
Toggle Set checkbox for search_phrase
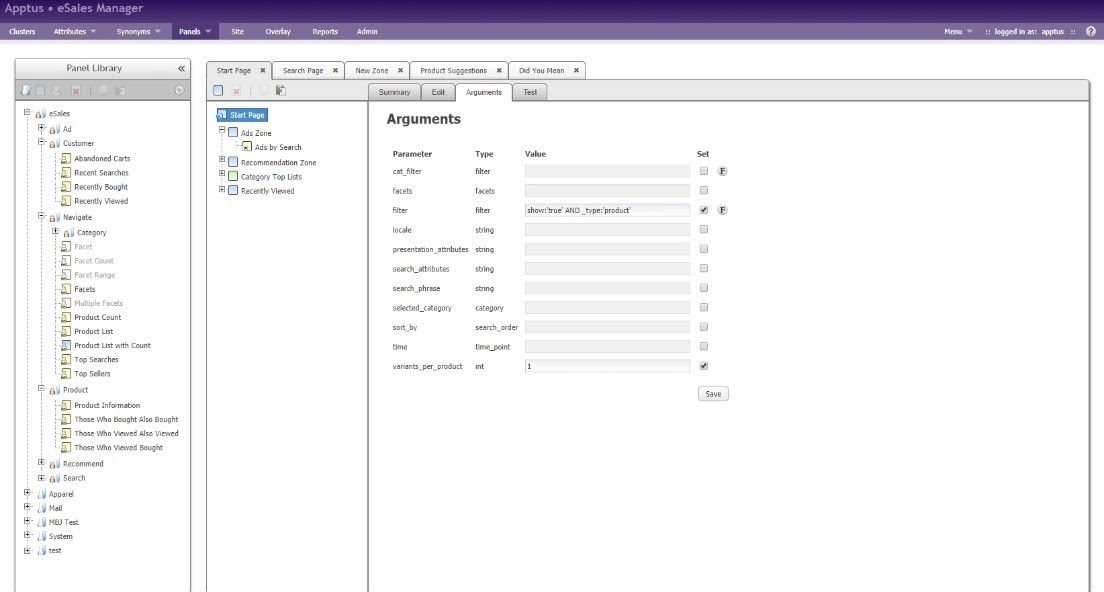point(703,288)
